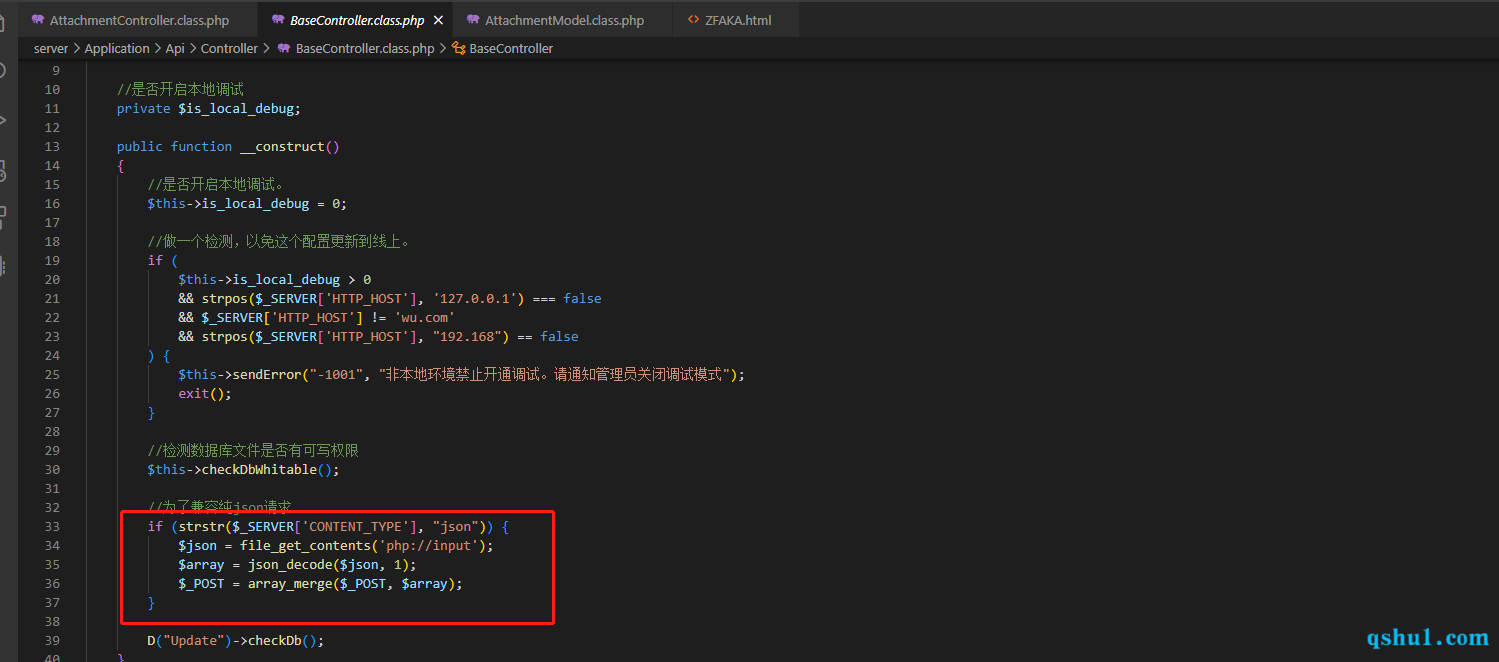Open the Application breadcrumb folder
Screen dimensions: 1499x662
pyautogui.click(x=117, y=48)
